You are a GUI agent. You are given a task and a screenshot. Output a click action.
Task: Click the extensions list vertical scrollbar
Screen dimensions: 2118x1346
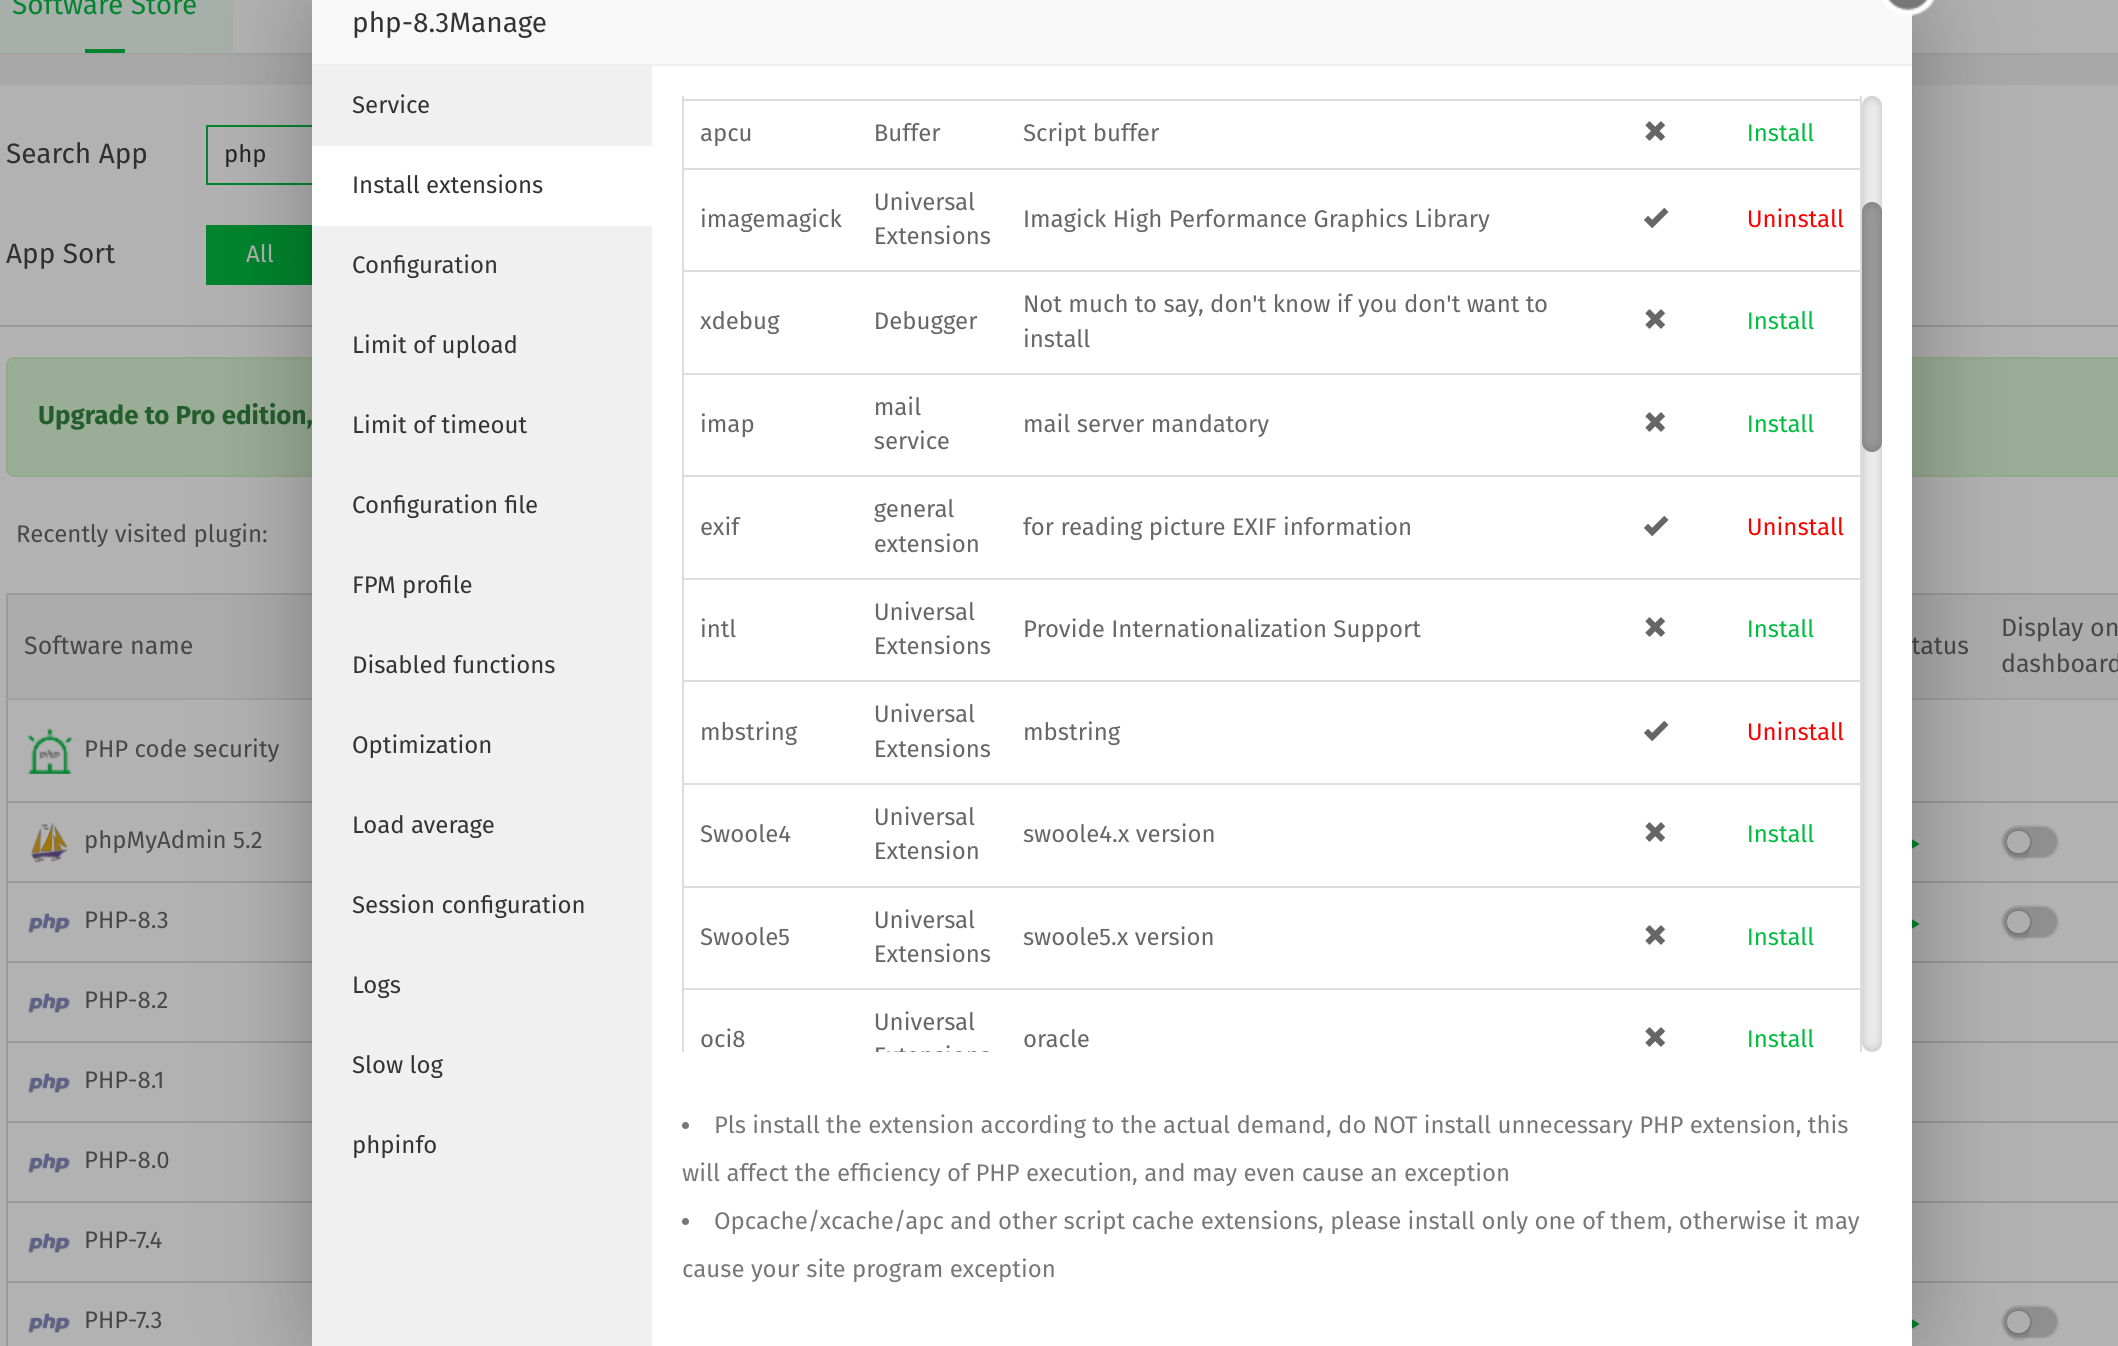(x=1871, y=327)
